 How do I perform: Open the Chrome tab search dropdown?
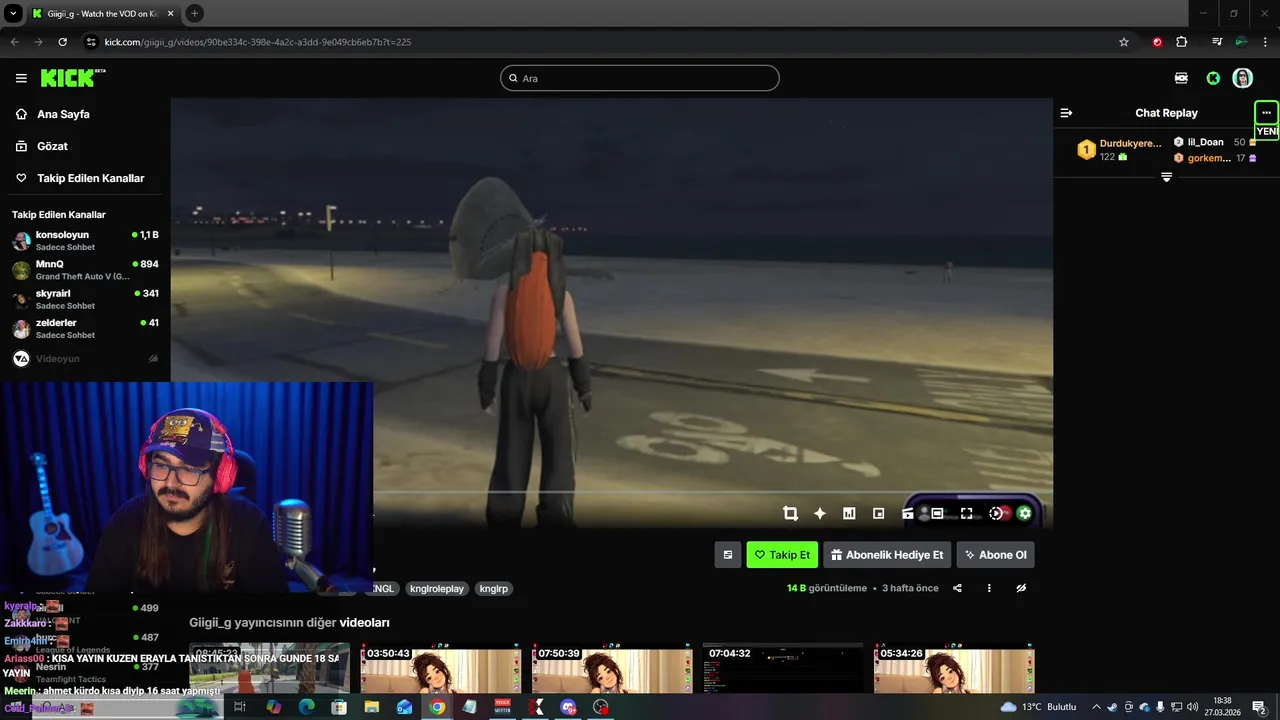point(13,13)
